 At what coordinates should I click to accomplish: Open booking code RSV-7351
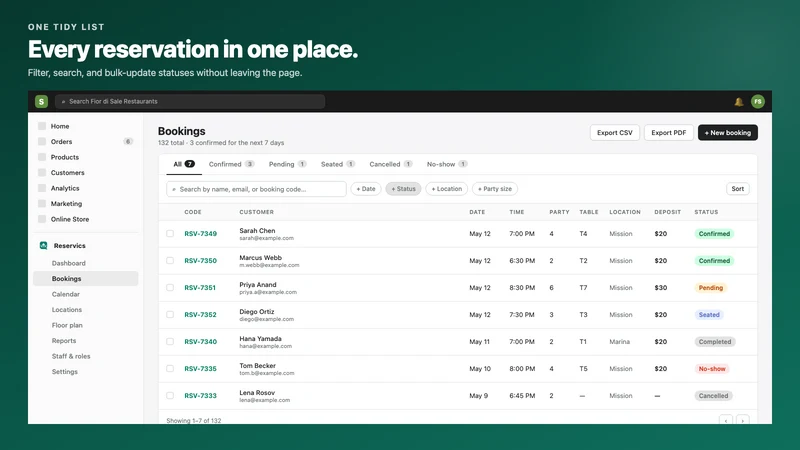click(200, 288)
